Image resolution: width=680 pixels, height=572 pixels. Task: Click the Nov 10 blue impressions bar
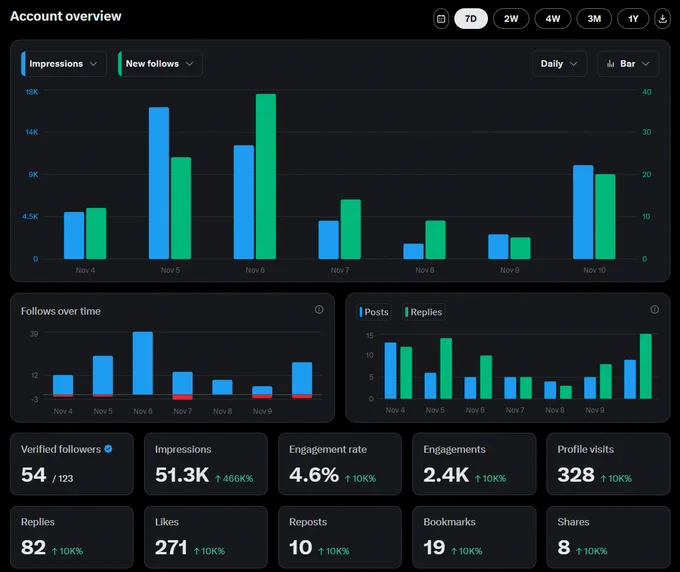pyautogui.click(x=583, y=212)
